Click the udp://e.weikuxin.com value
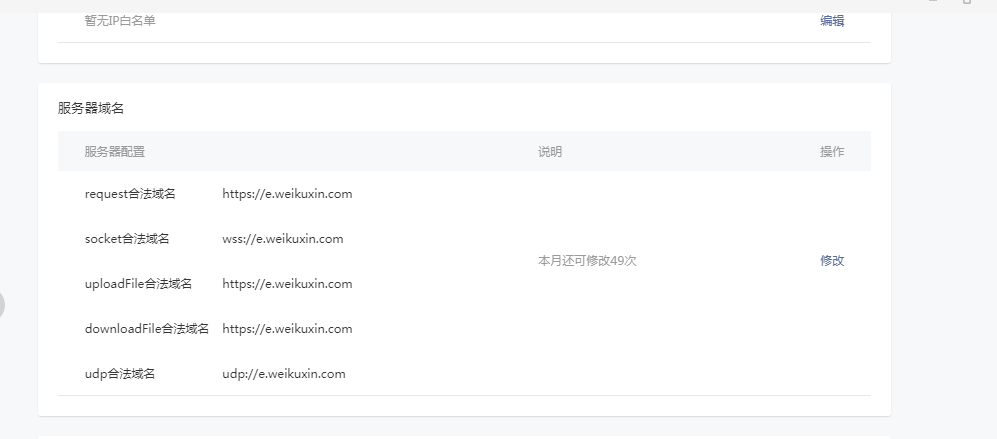Image resolution: width=997 pixels, height=439 pixels. 284,373
